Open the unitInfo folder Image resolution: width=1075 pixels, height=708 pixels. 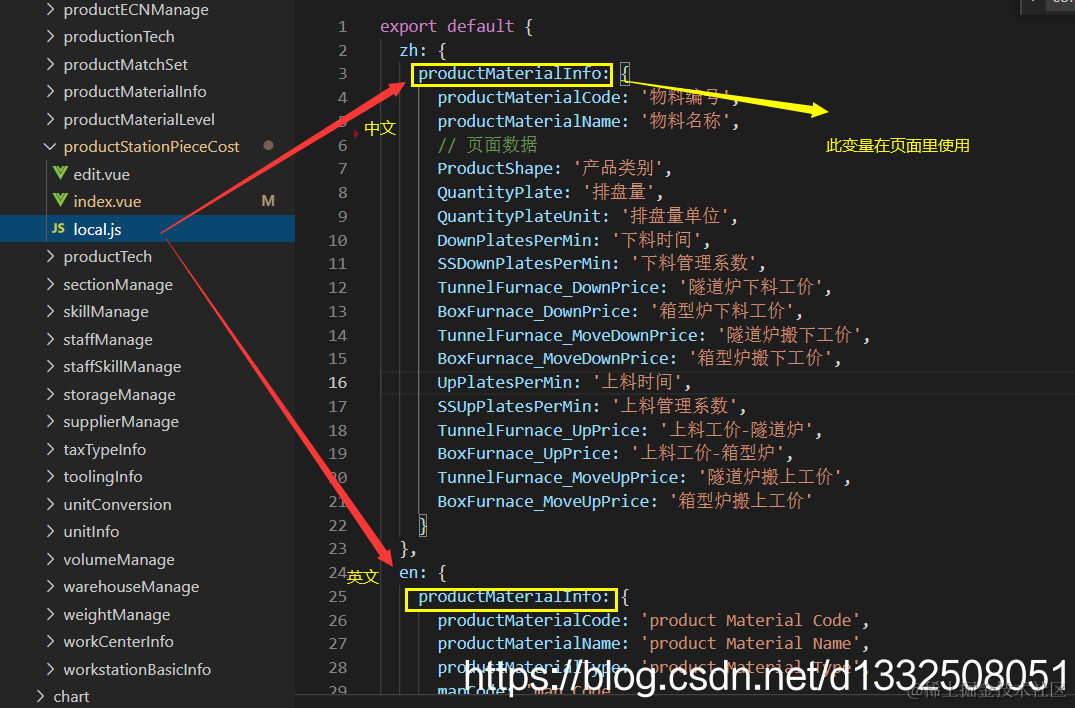click(x=91, y=531)
